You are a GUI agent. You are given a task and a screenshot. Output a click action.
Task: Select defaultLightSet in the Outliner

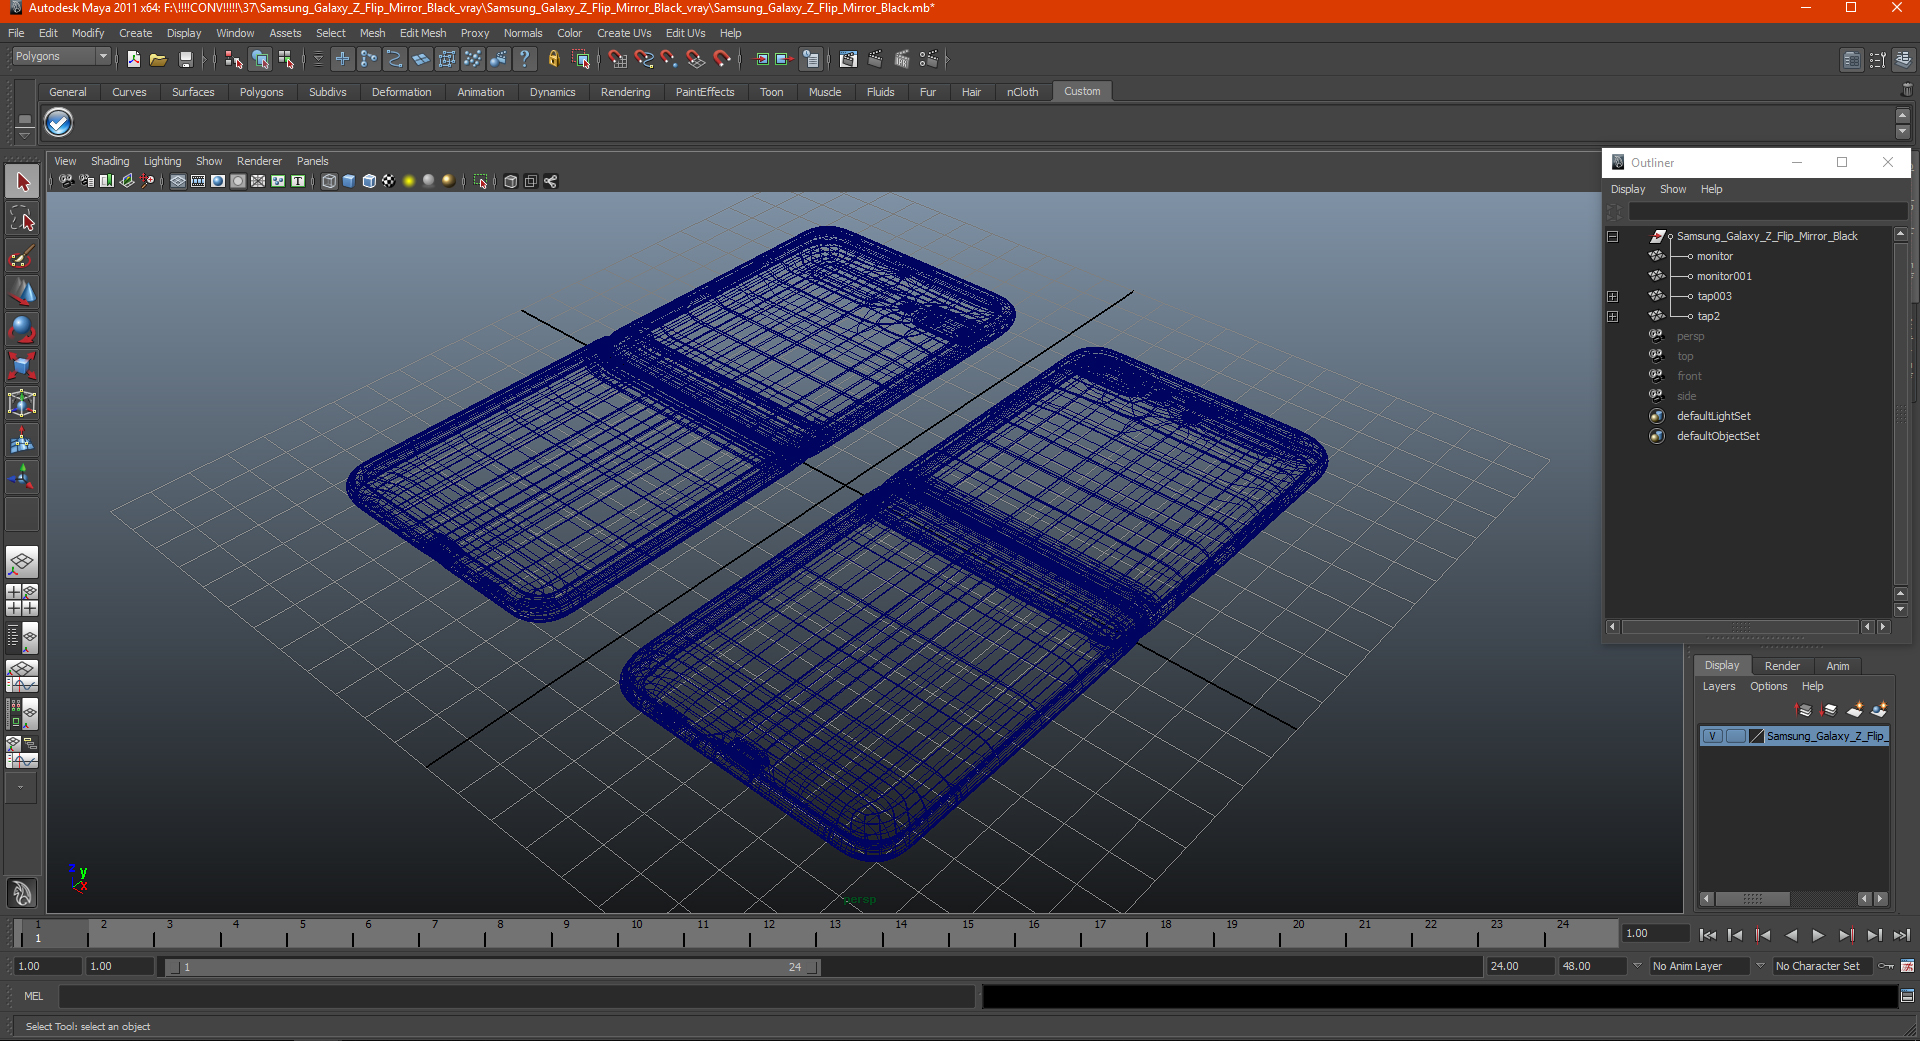(x=1713, y=417)
